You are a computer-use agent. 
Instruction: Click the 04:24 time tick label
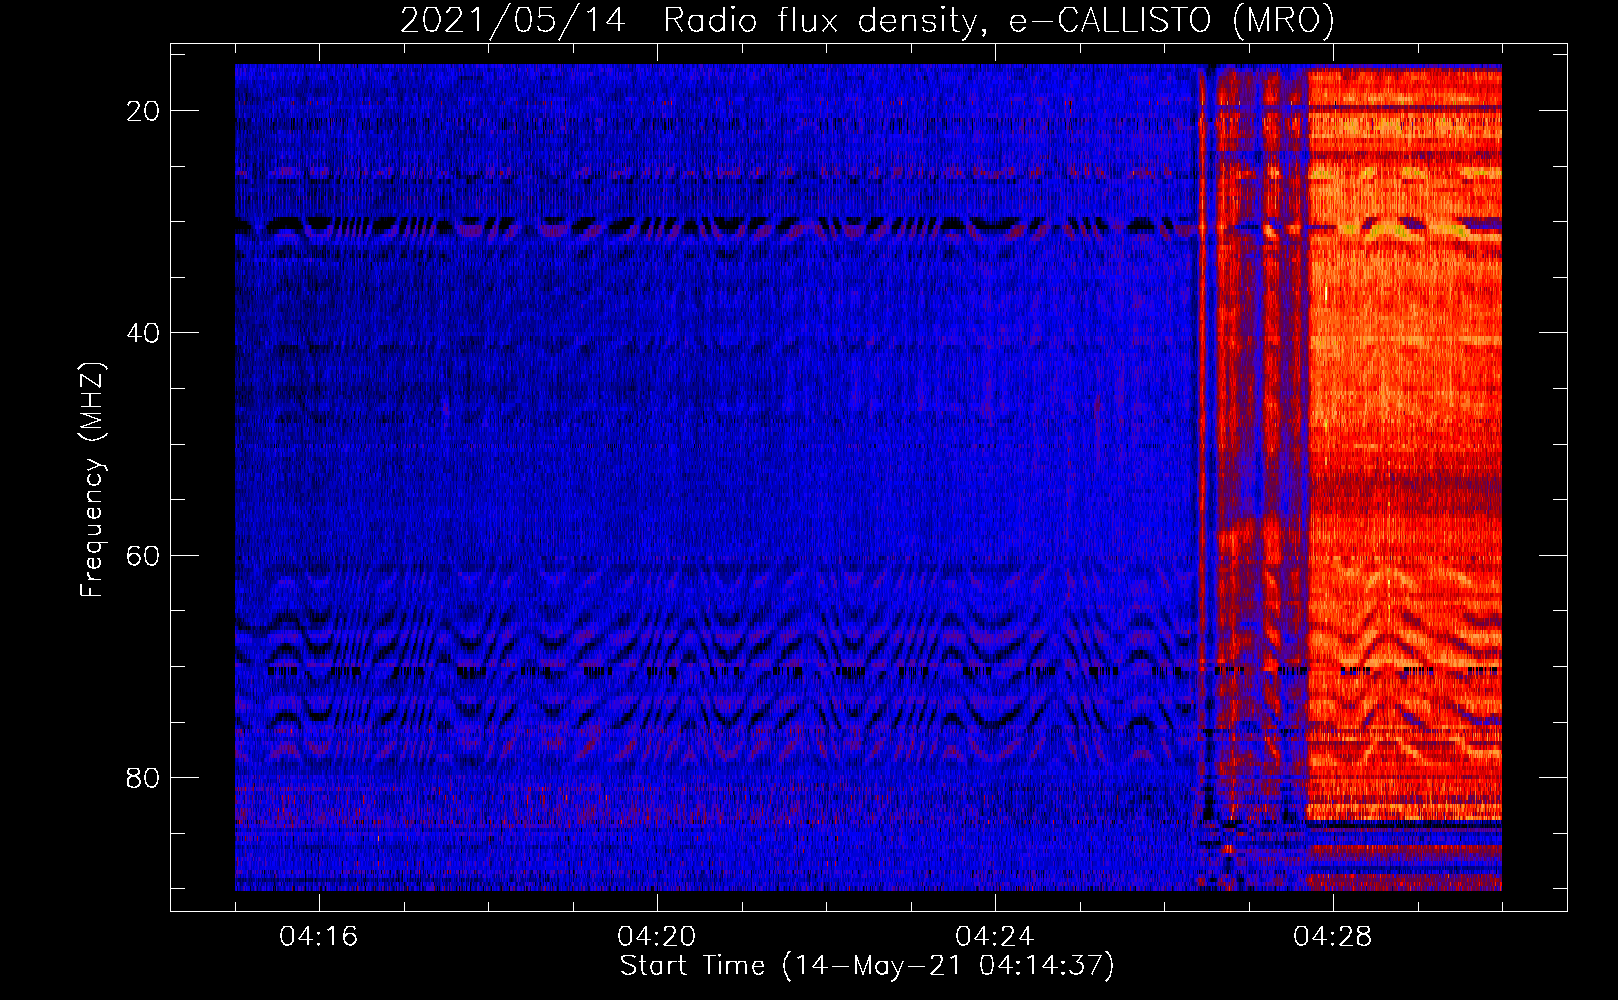(995, 937)
